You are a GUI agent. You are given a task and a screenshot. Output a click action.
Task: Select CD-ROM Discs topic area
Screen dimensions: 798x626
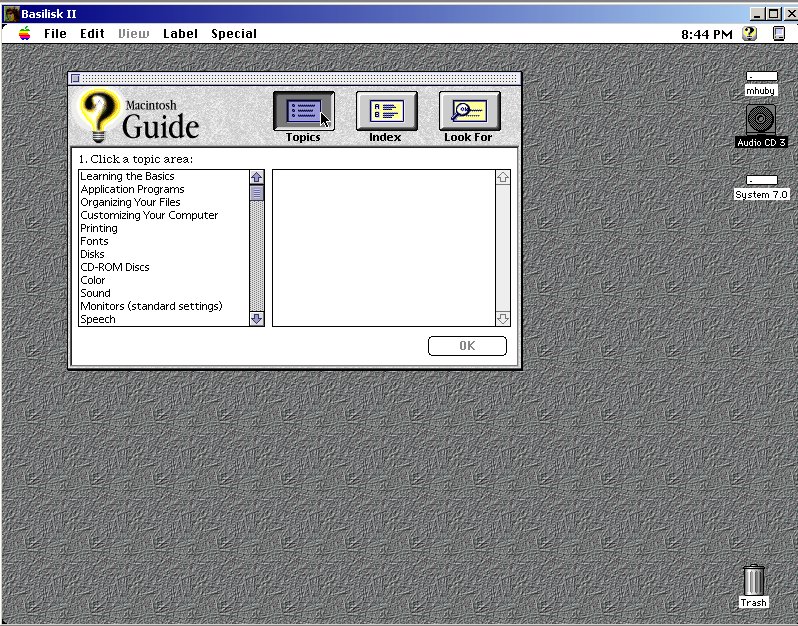click(x=115, y=267)
